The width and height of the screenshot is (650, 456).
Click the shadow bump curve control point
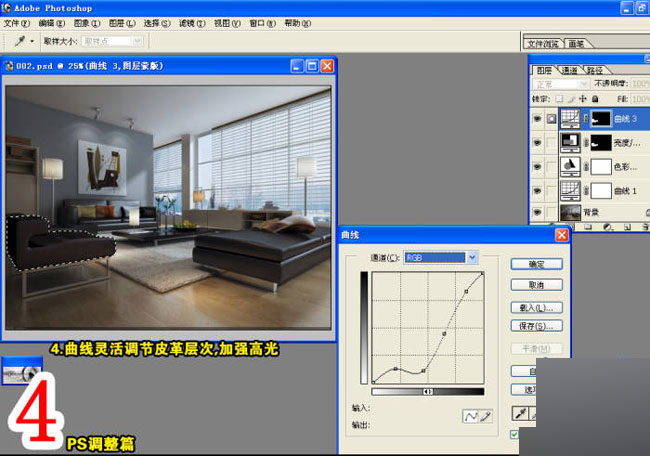[x=396, y=369]
